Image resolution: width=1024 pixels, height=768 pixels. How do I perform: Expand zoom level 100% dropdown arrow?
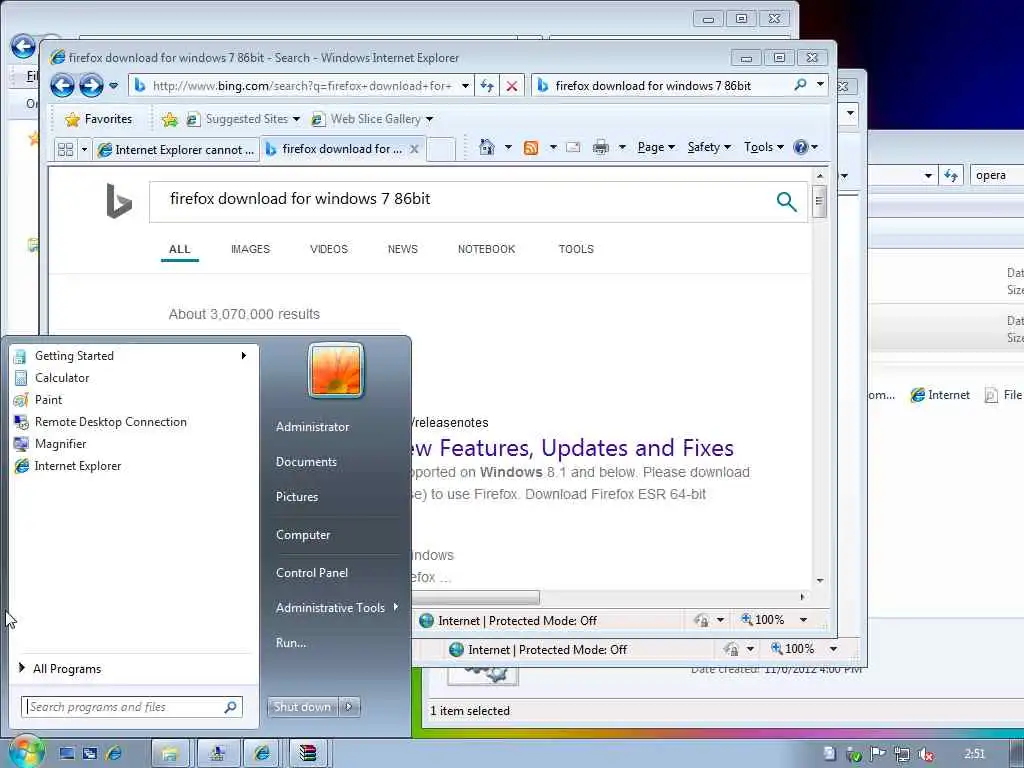tap(803, 620)
